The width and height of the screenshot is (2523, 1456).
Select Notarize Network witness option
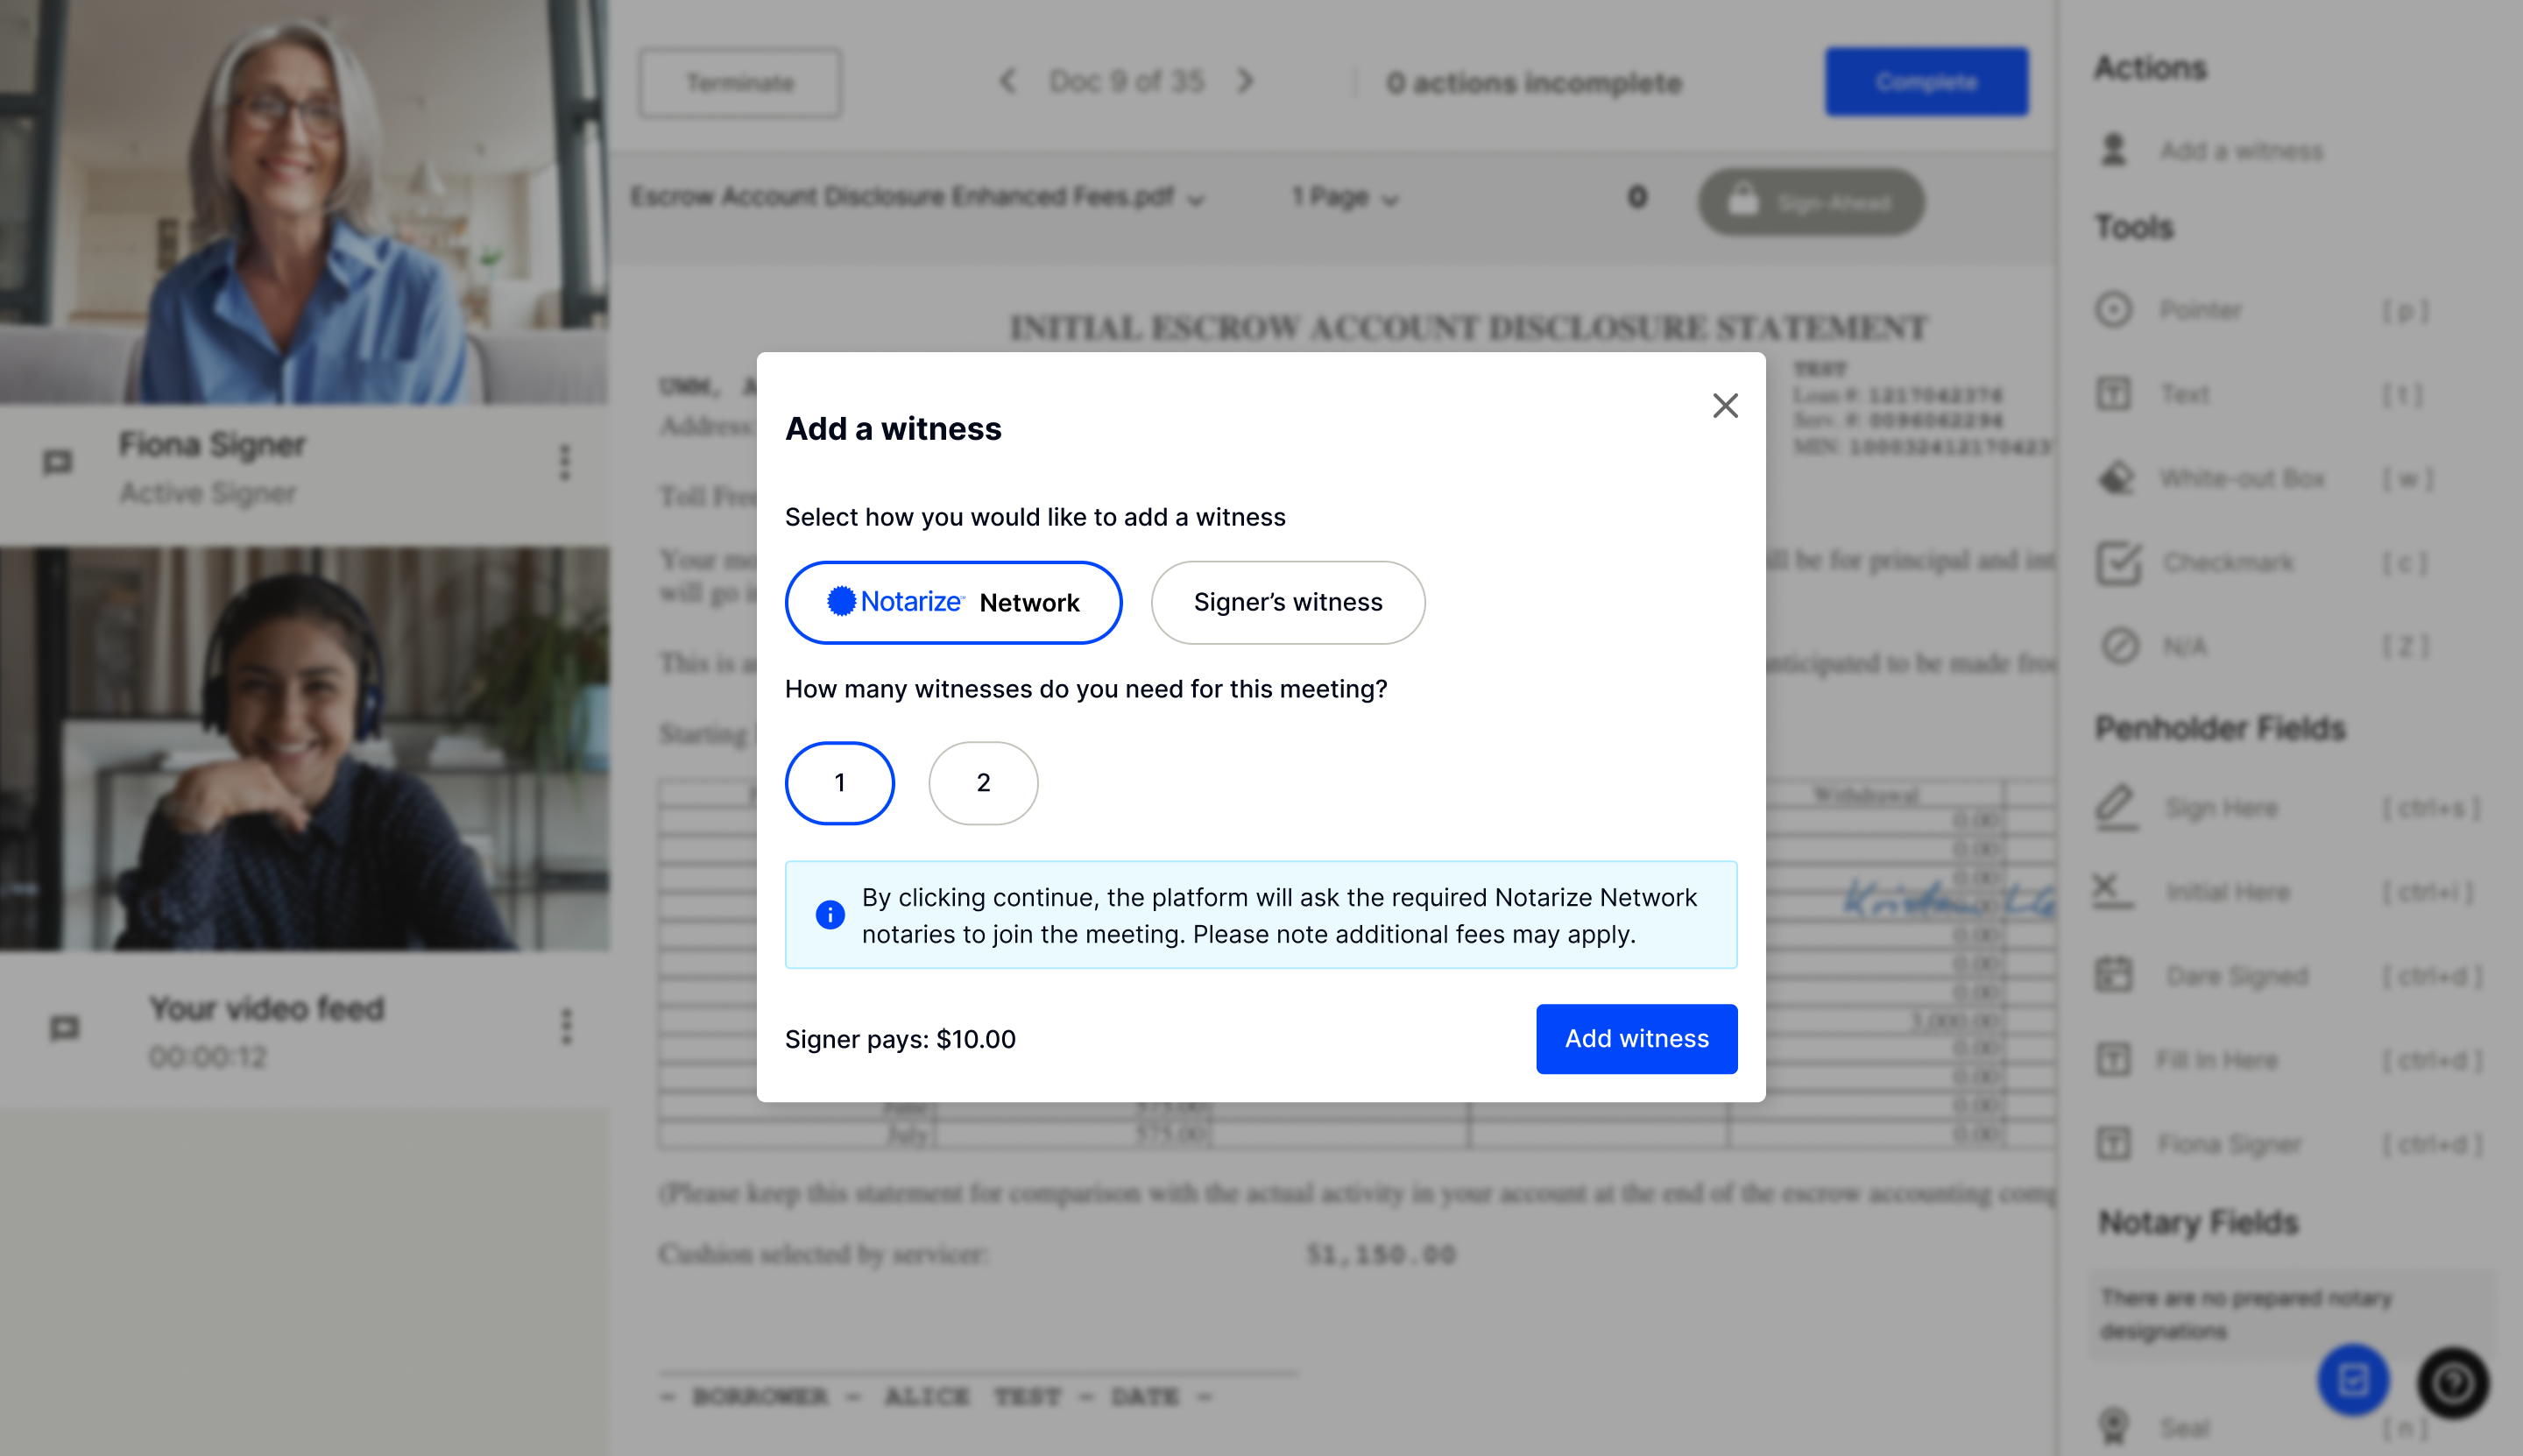tap(953, 602)
